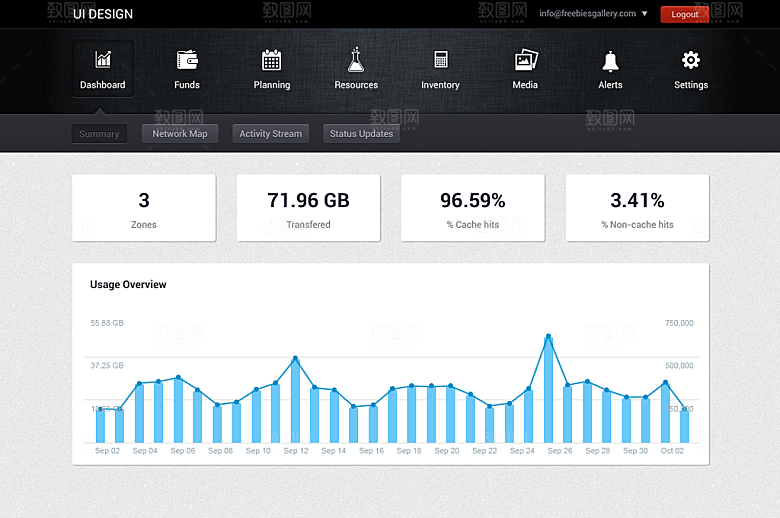
Task: Click the Sep 04 date label
Action: (145, 451)
